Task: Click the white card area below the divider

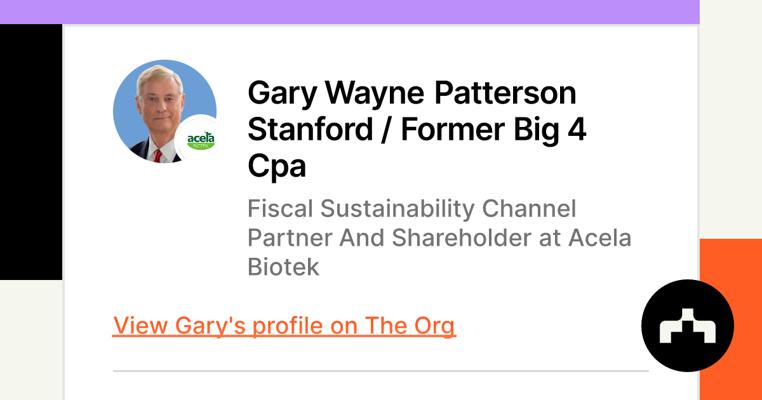Action: 380,387
